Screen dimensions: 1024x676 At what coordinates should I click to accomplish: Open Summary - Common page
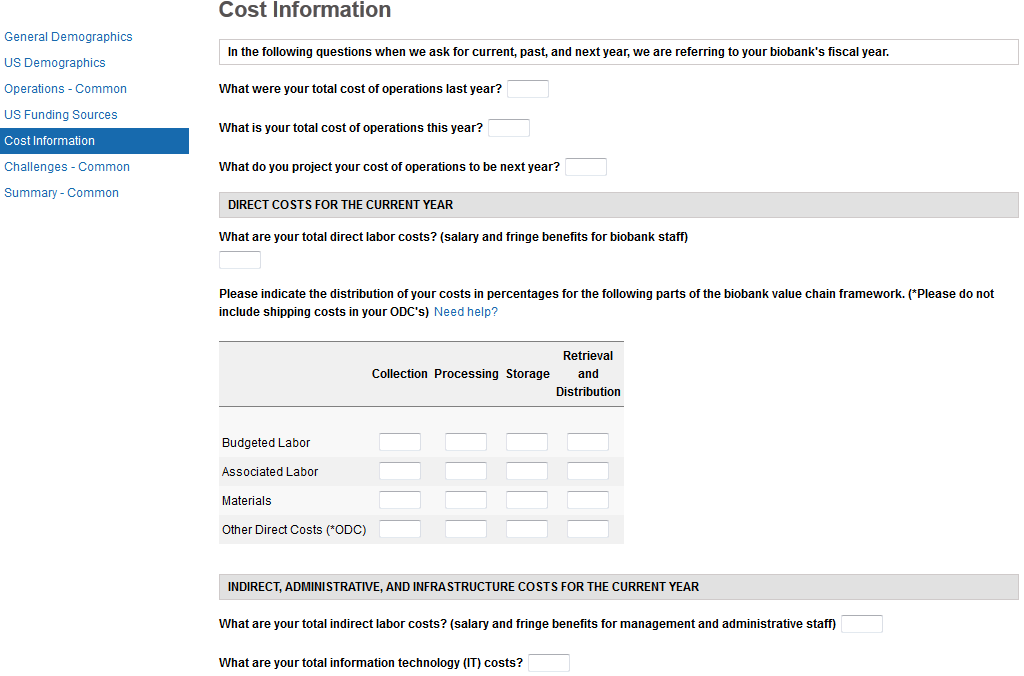click(61, 193)
